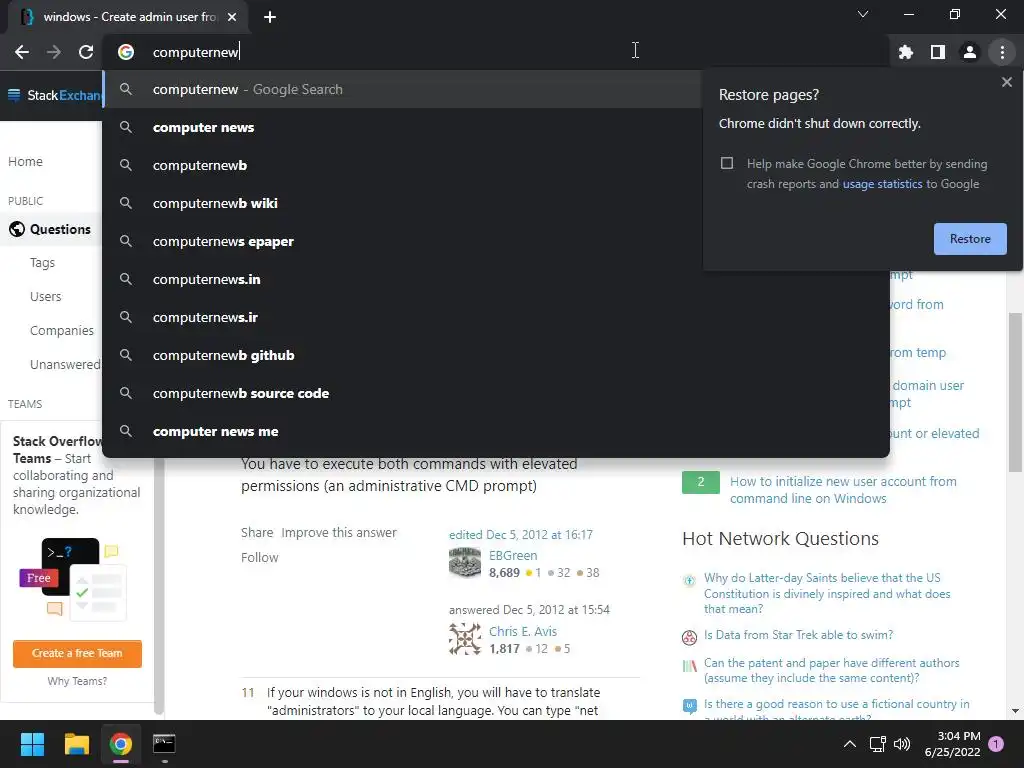Open 'How to initialize new user account' link

[843, 490]
